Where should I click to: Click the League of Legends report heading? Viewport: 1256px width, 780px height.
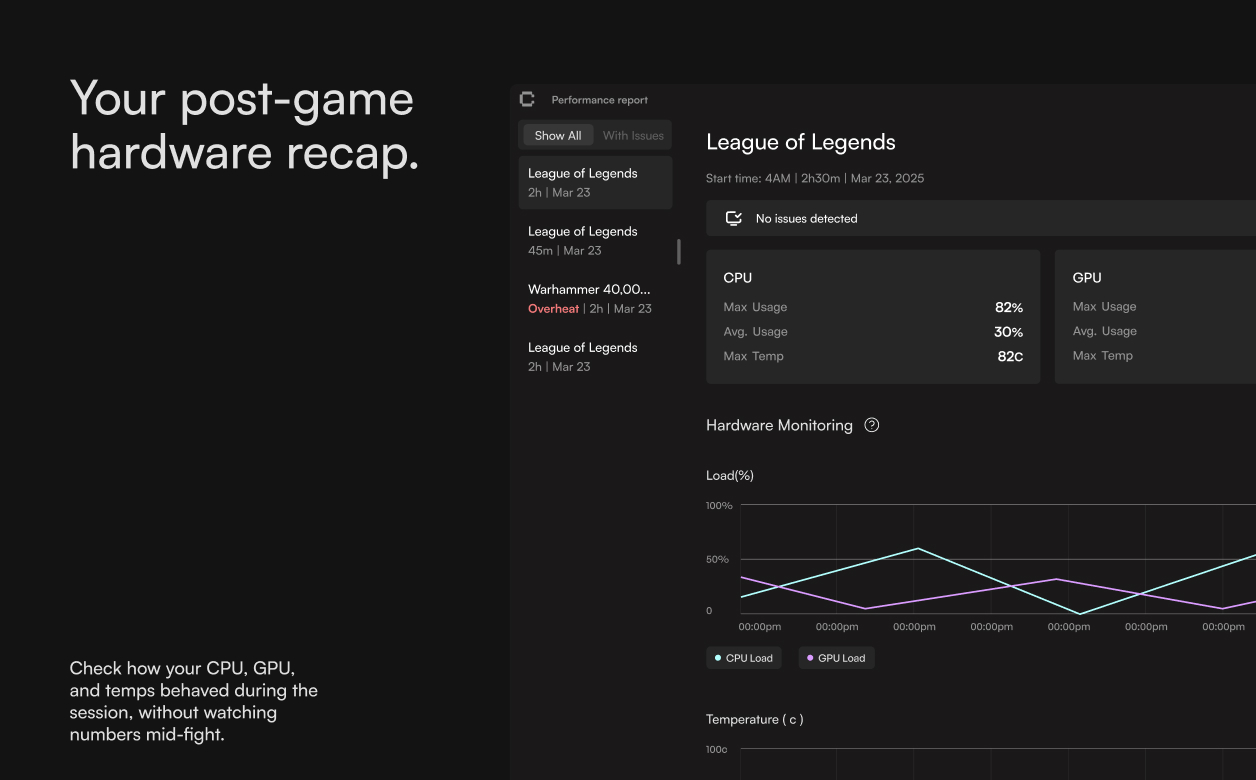[x=801, y=142]
